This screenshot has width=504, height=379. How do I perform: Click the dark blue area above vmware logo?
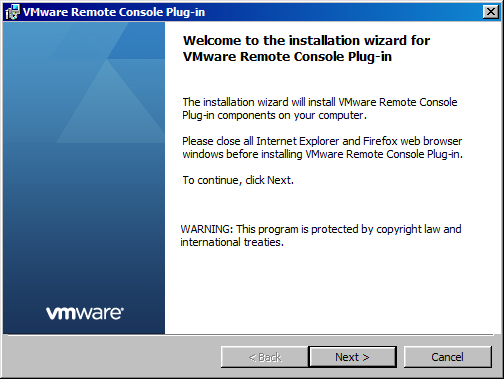click(x=84, y=250)
